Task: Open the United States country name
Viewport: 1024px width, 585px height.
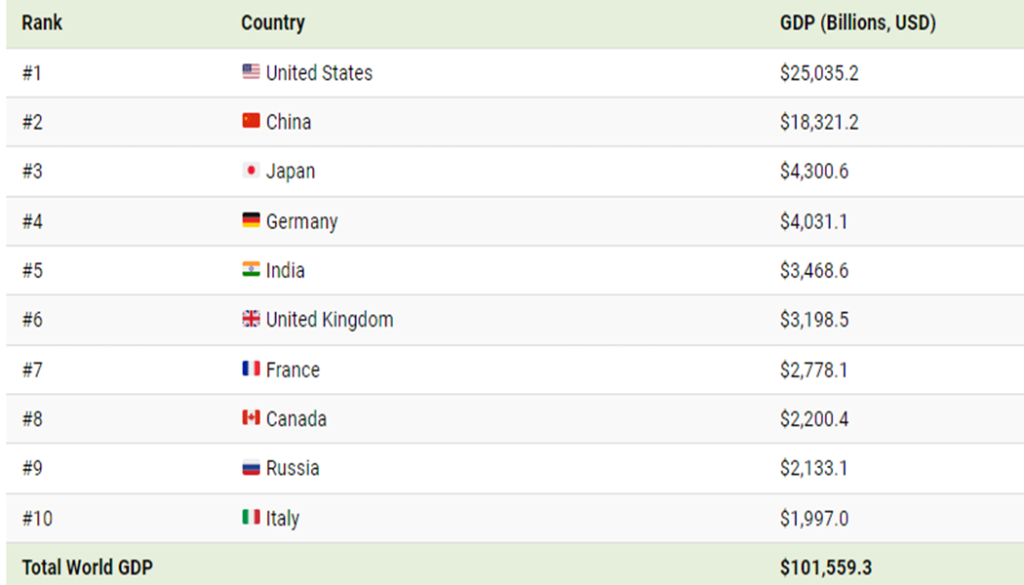Action: tap(319, 72)
